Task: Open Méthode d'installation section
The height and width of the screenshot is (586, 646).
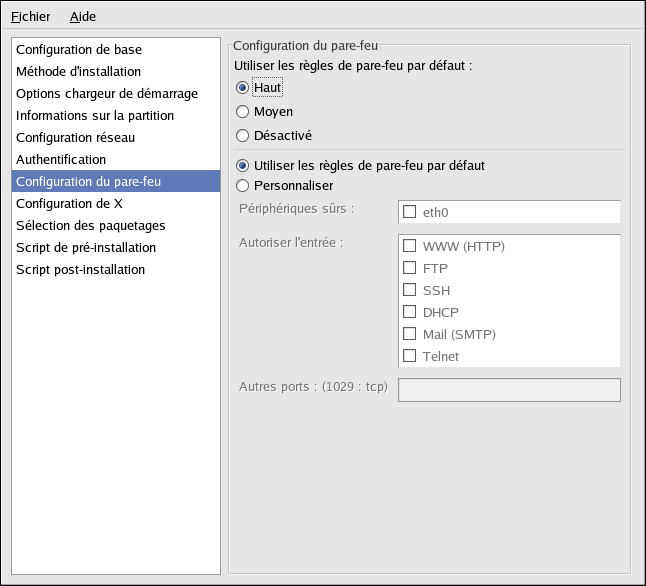Action: [x=116, y=71]
